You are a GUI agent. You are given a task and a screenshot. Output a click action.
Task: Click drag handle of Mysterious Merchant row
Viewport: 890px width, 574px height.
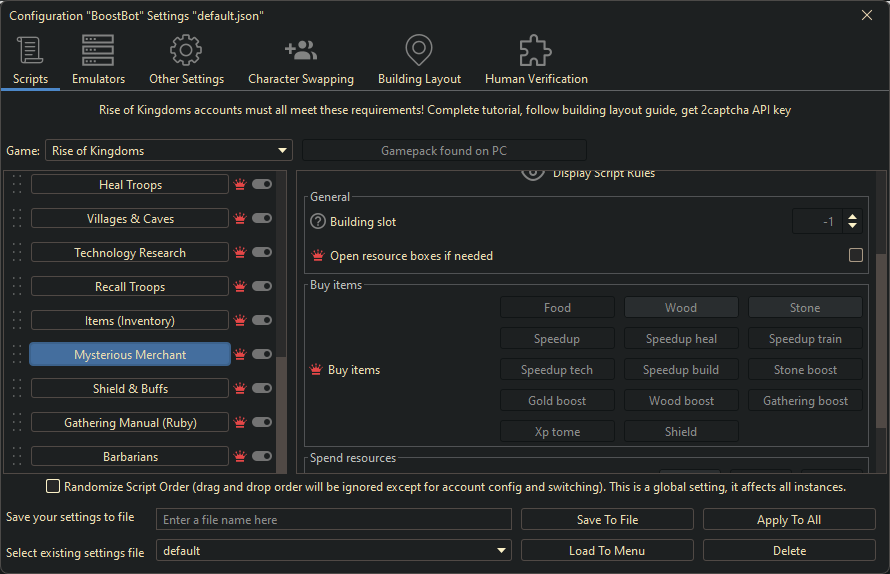(17, 355)
